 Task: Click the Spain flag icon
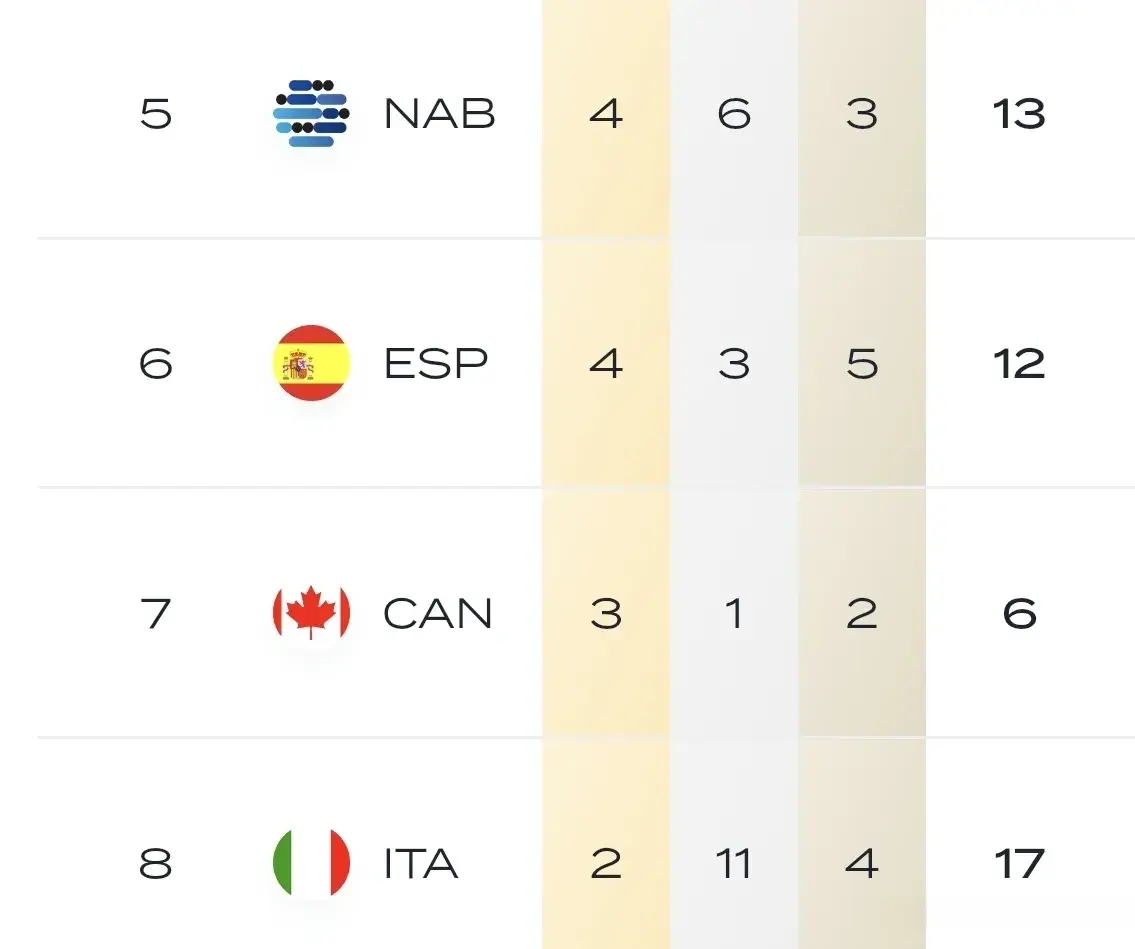tap(311, 363)
